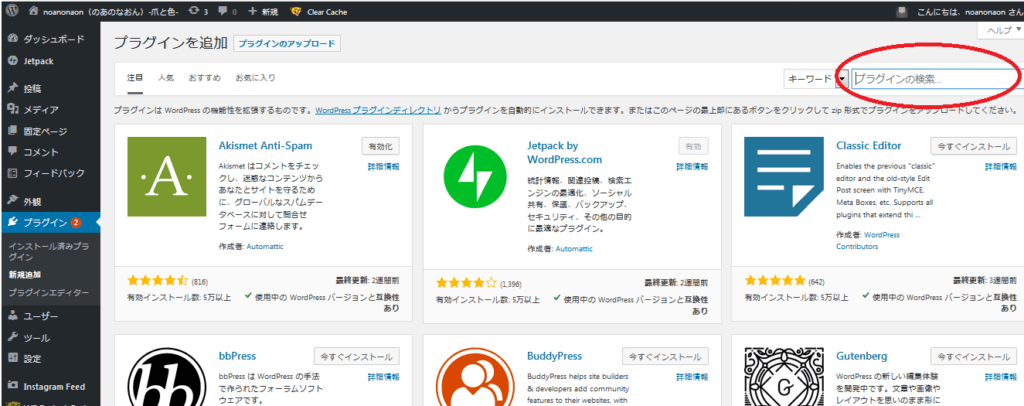Click 有効化 button for Akismet
The image size is (1024, 406).
pos(380,146)
